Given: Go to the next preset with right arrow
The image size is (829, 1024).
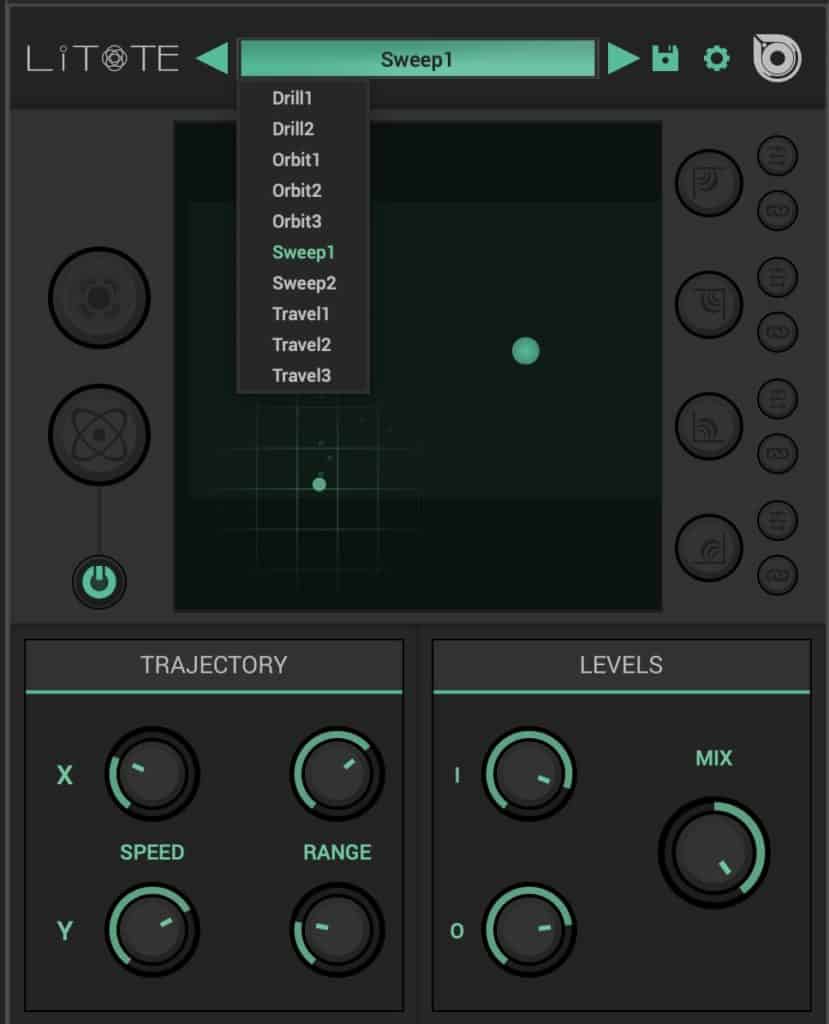Looking at the screenshot, I should pos(623,58).
